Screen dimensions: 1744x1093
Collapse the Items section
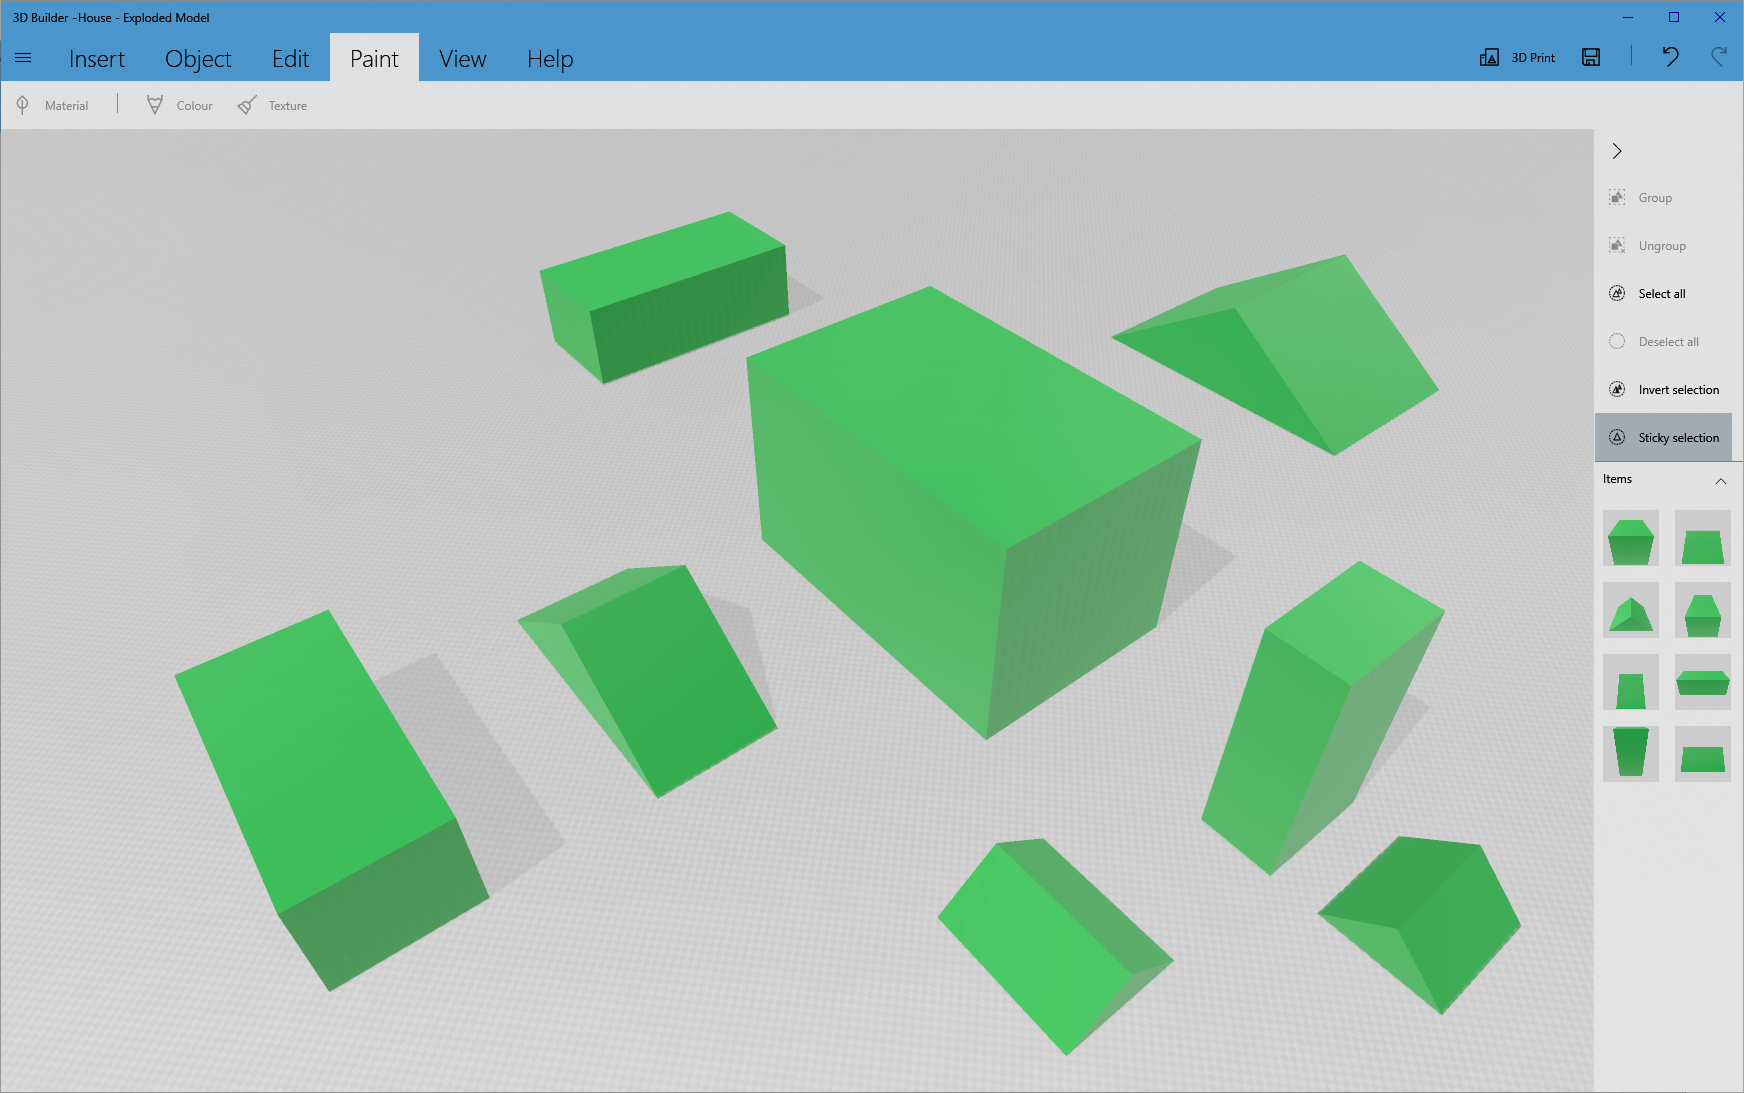tap(1722, 481)
